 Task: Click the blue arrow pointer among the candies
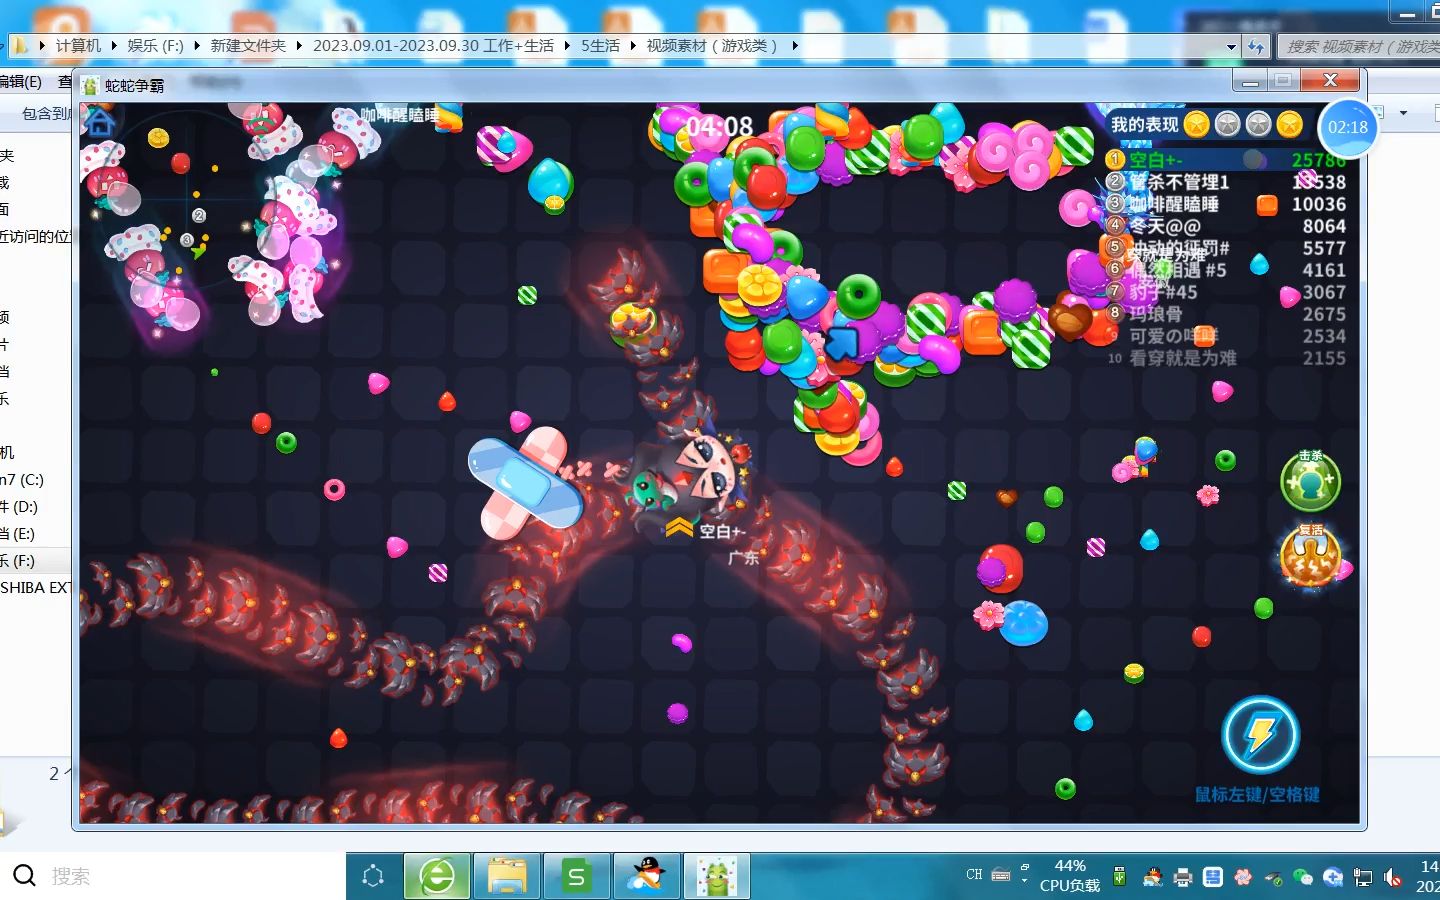[841, 343]
